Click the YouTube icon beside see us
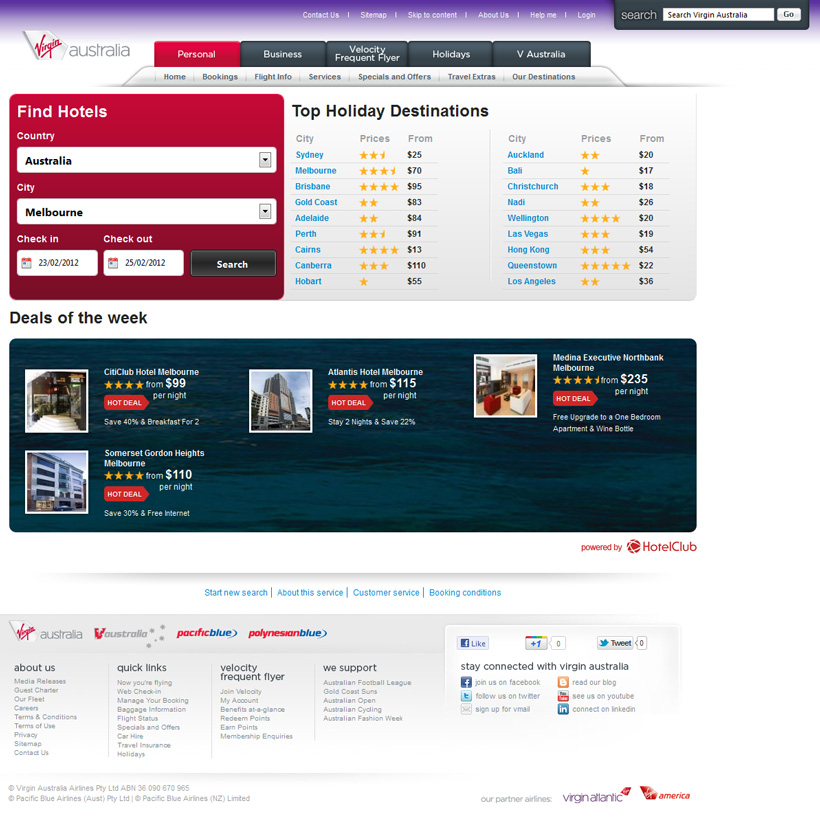The image size is (820, 822). click(563, 696)
